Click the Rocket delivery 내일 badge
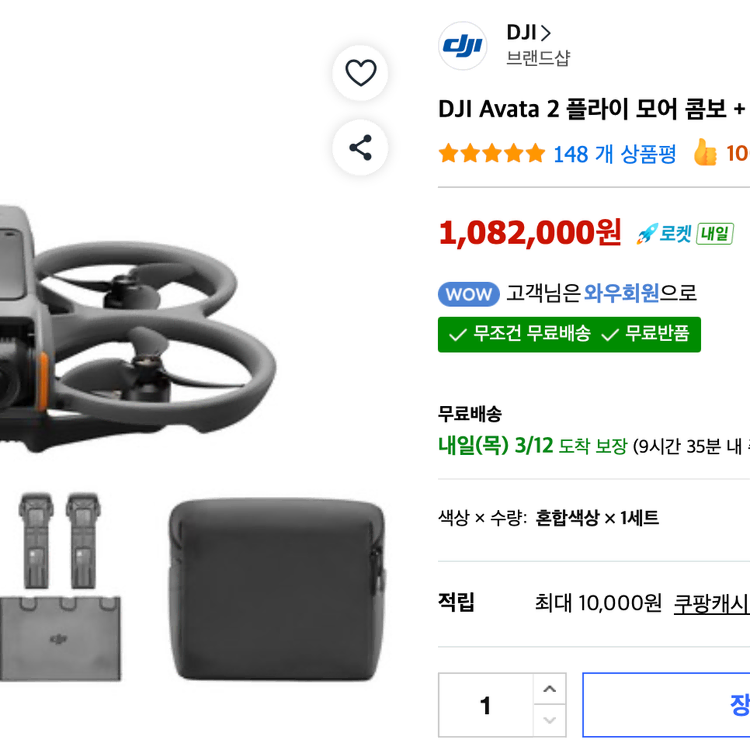The image size is (750, 750). tap(685, 234)
